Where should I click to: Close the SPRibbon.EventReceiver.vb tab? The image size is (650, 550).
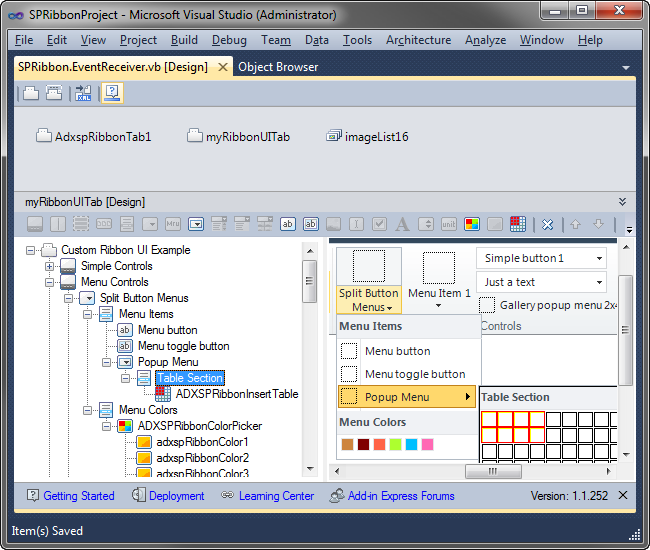tap(223, 67)
